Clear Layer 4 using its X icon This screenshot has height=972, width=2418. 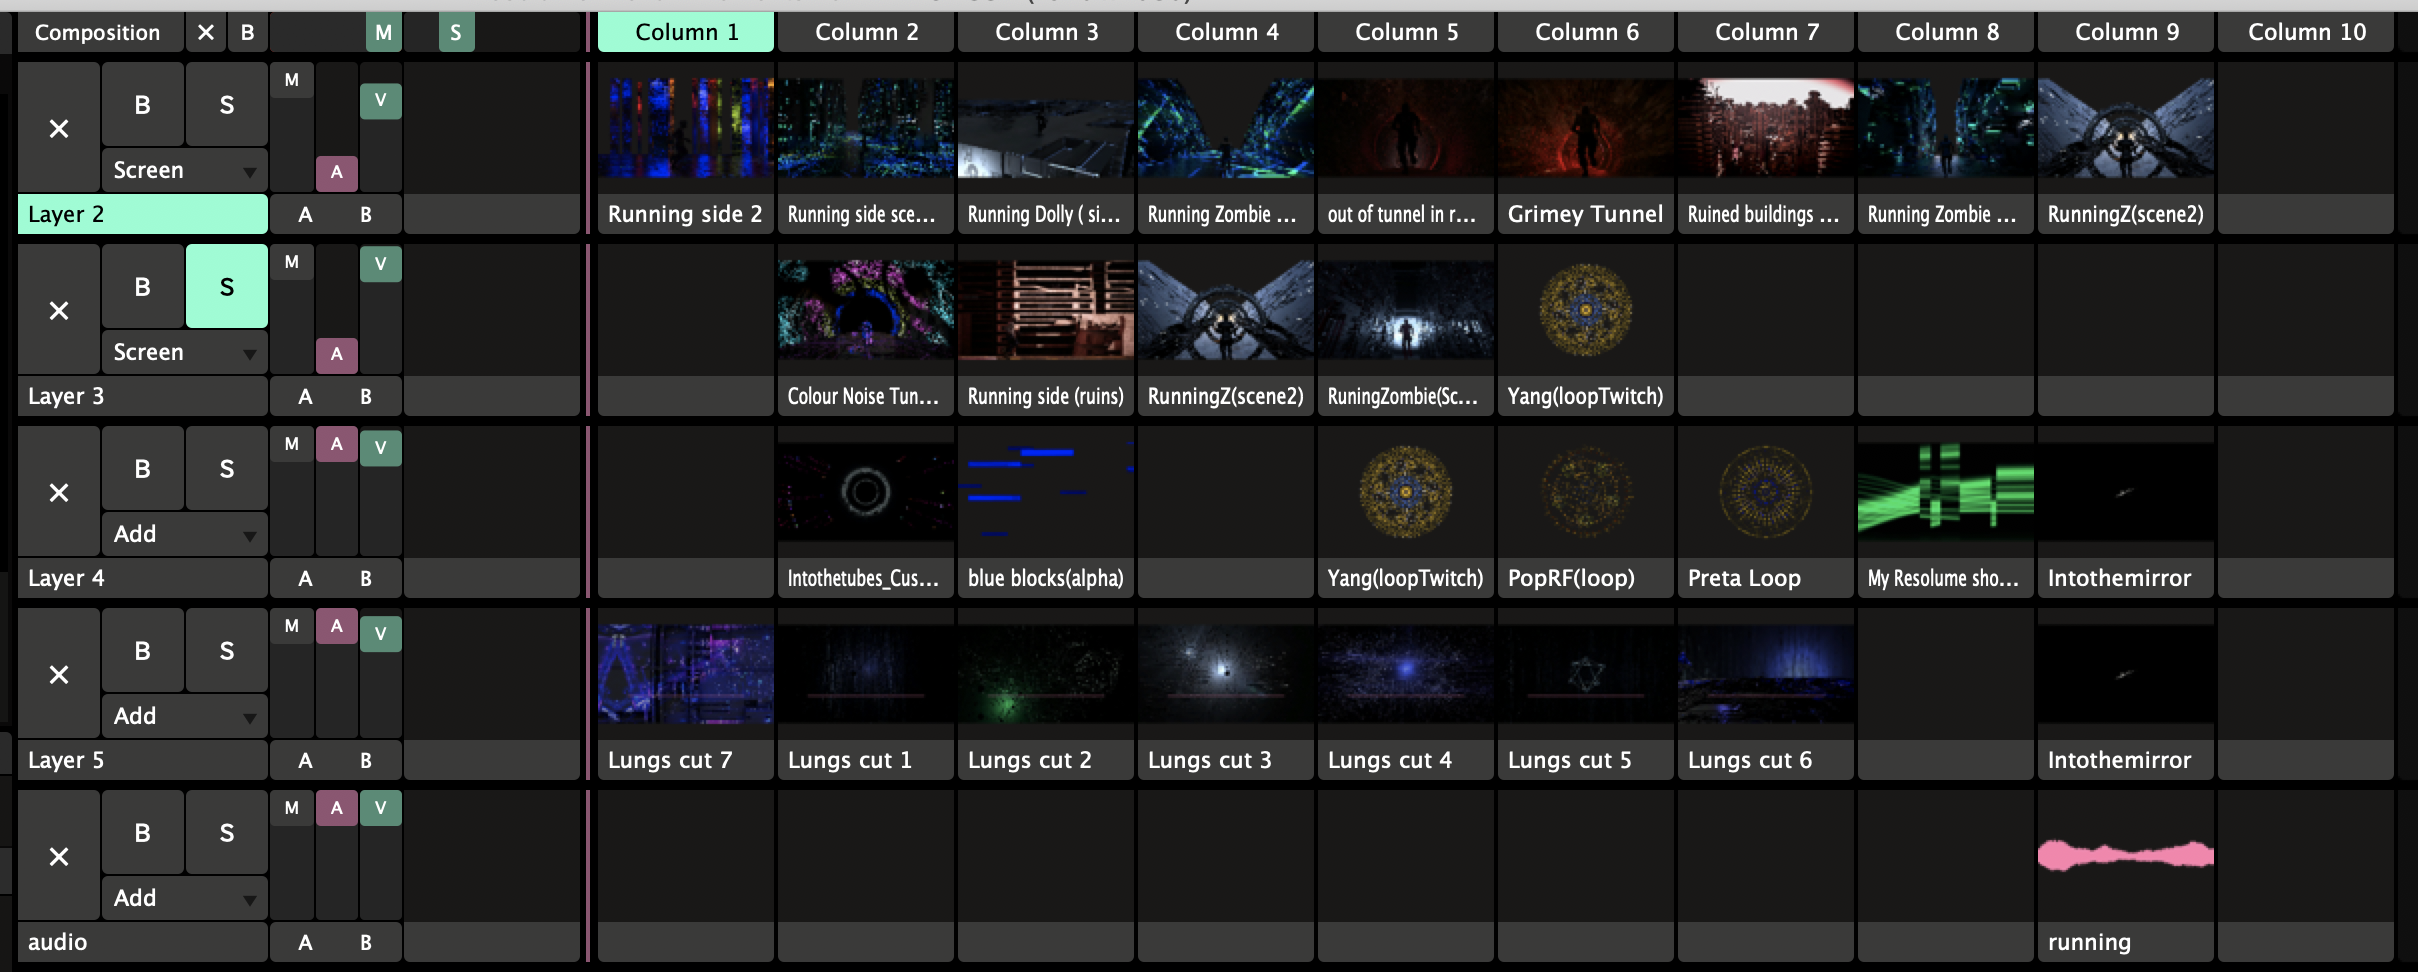tap(59, 493)
